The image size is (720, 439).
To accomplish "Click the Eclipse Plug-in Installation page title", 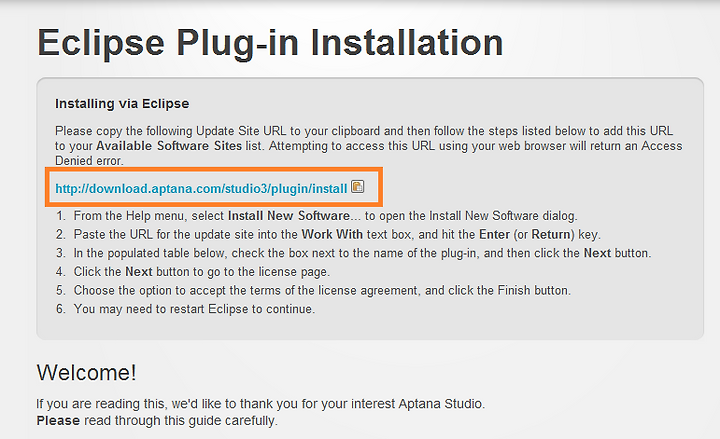I will click(270, 43).
